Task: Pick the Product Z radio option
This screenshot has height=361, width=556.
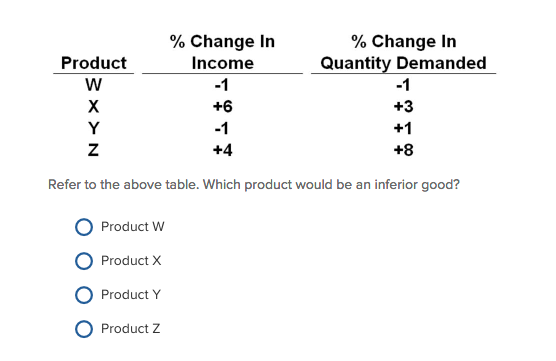Action: 84,329
